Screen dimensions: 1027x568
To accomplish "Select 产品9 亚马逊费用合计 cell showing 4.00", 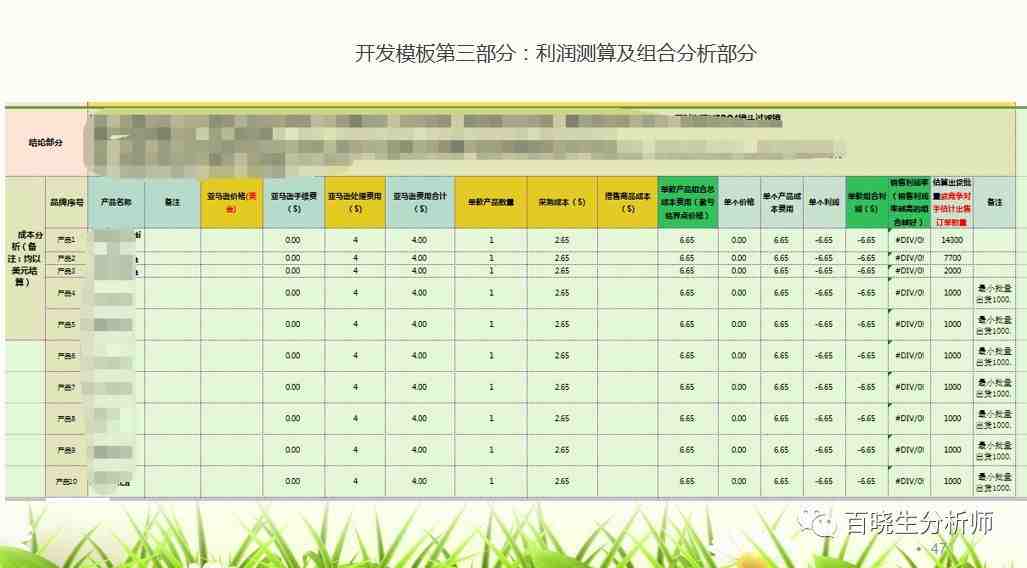I will tap(420, 450).
